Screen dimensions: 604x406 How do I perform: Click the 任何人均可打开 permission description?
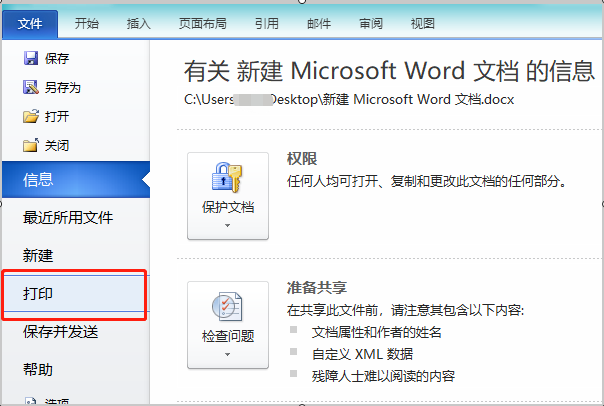tap(427, 181)
